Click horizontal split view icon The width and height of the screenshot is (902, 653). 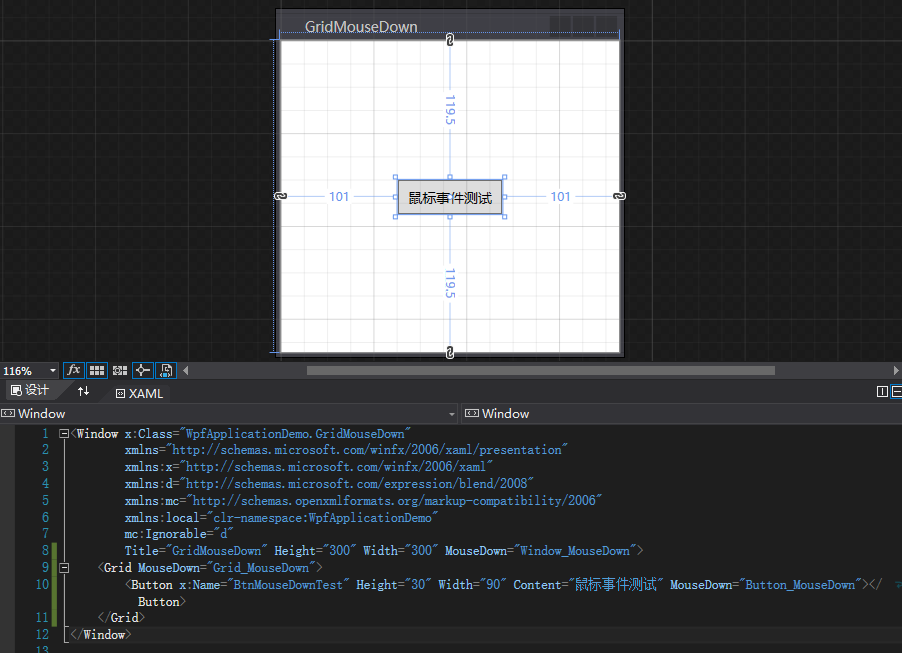click(x=896, y=392)
